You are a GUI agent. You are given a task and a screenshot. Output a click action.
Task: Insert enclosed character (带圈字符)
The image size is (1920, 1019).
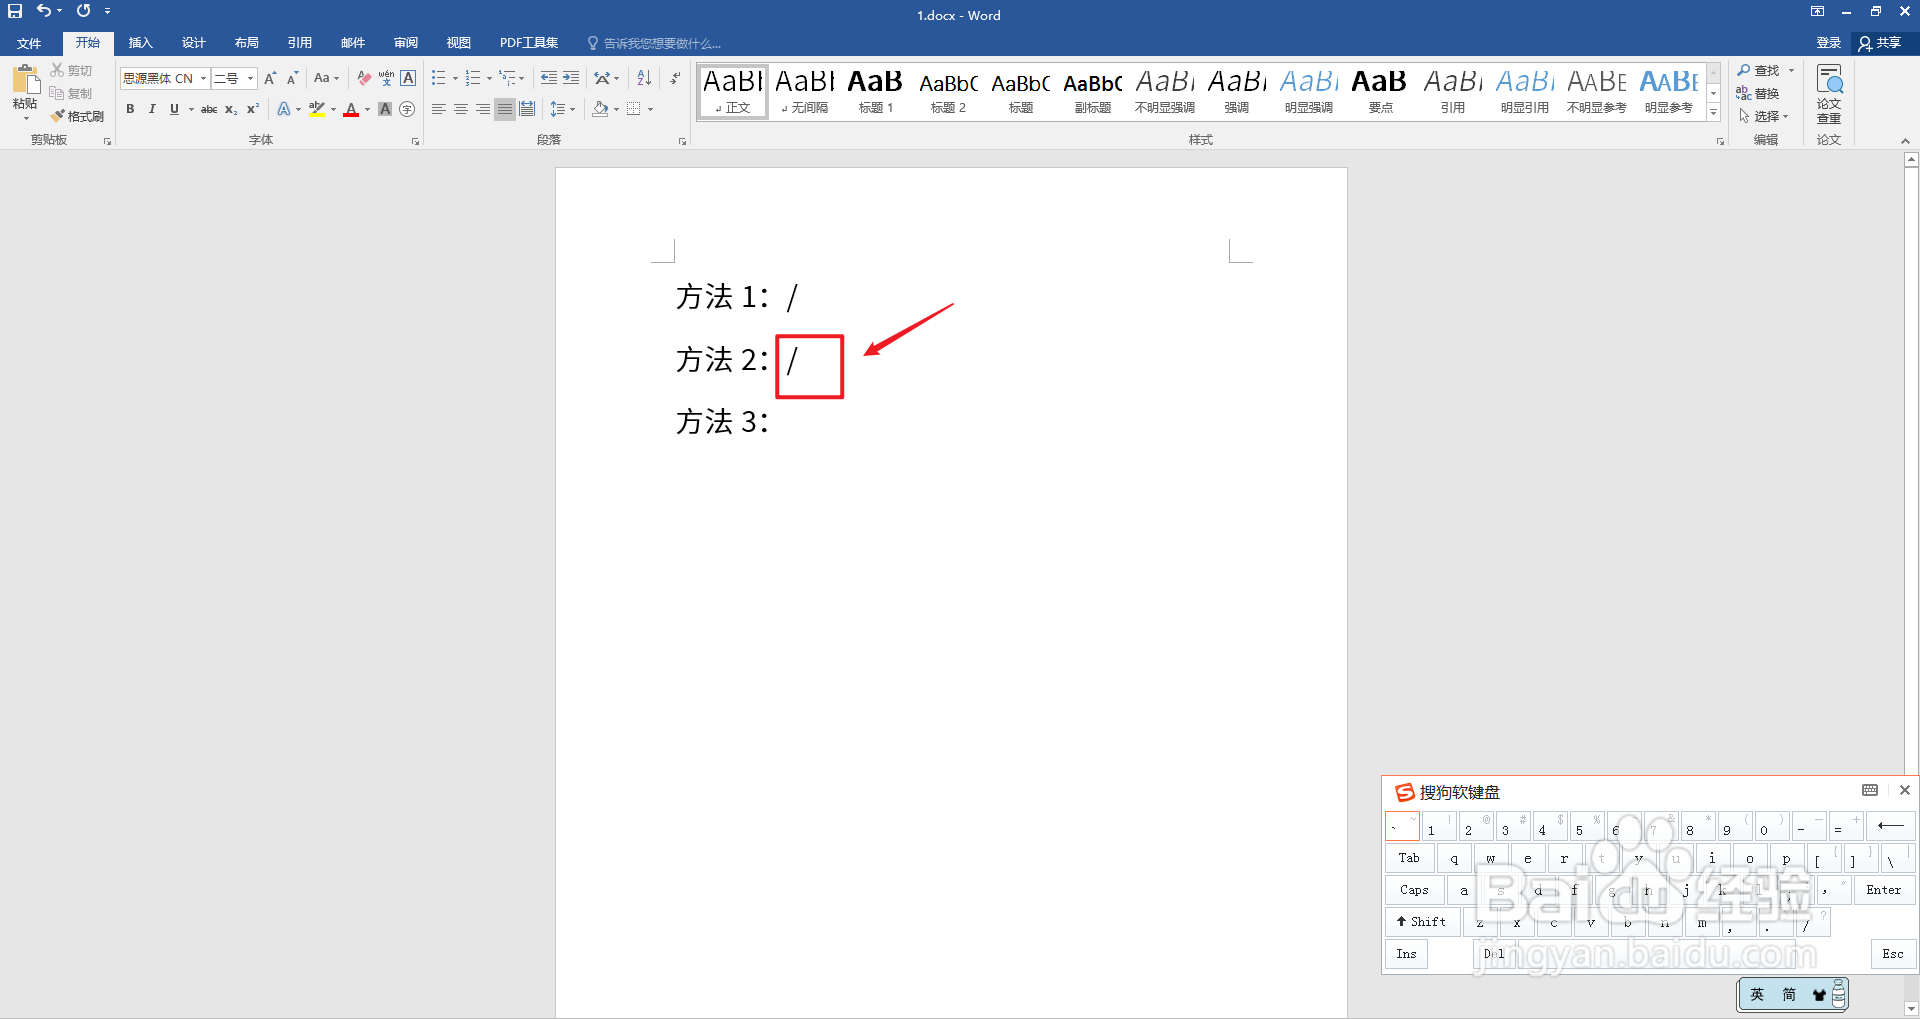[x=407, y=109]
